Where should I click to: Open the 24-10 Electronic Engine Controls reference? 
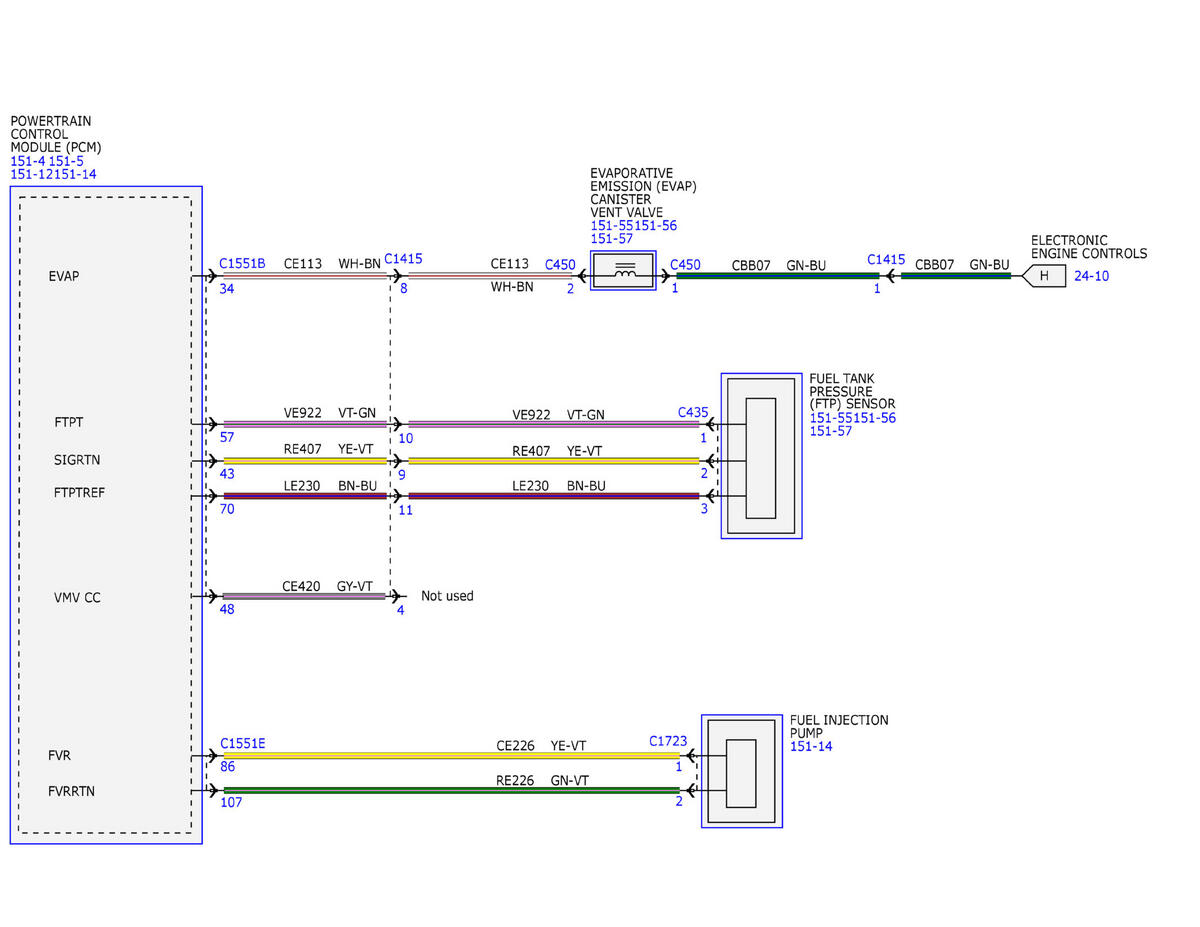[1091, 276]
